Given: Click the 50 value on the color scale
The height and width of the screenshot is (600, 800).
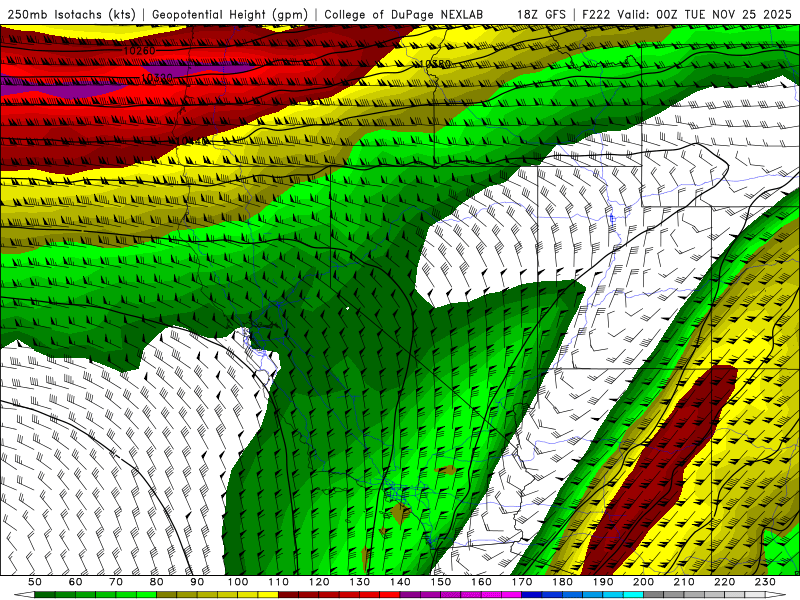Looking at the screenshot, I should (35, 582).
